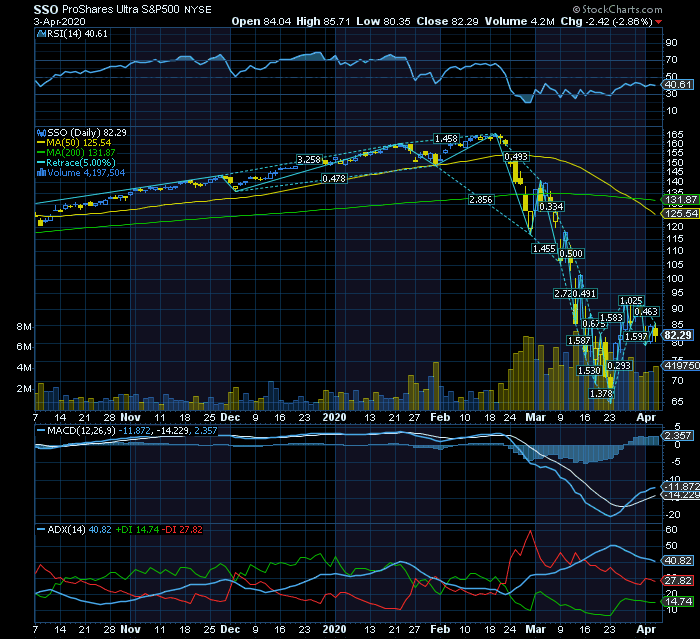Click the RSI(14) legend line icon
Image resolution: width=700 pixels, height=639 pixels.
click(42, 33)
